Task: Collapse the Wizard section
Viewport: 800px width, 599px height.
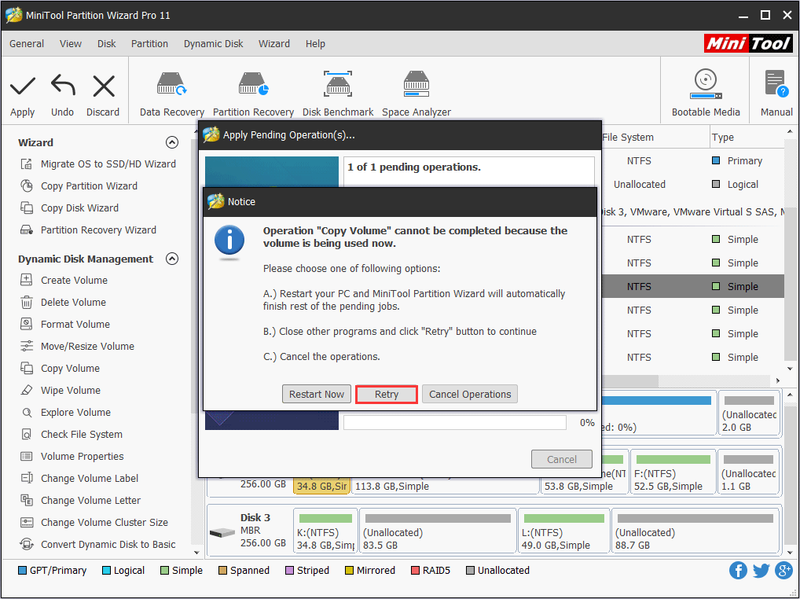Action: 172,142
